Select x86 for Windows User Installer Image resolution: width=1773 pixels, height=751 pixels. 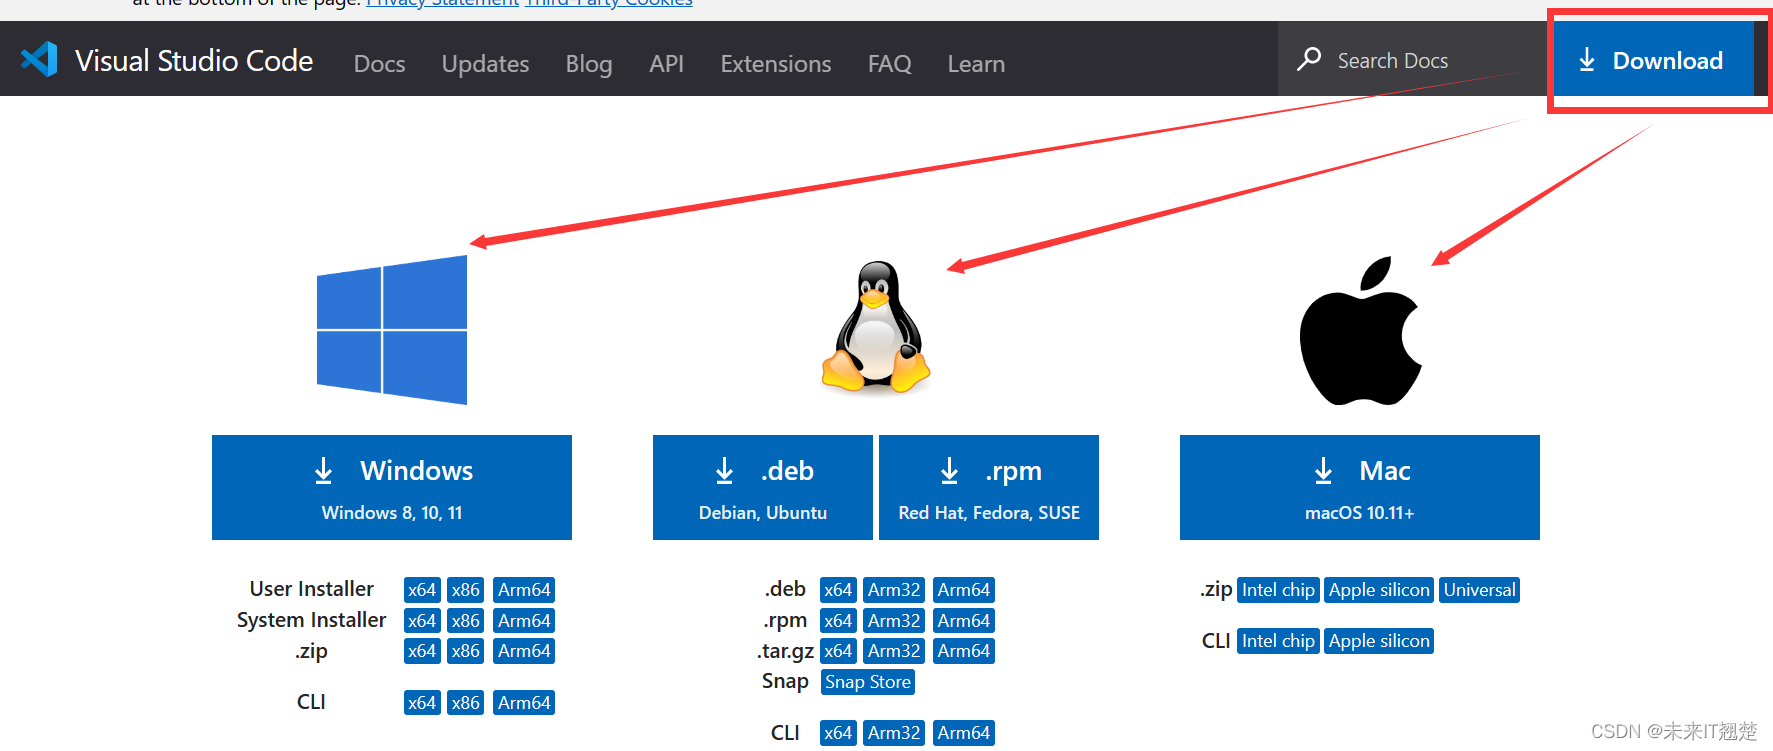(x=466, y=590)
